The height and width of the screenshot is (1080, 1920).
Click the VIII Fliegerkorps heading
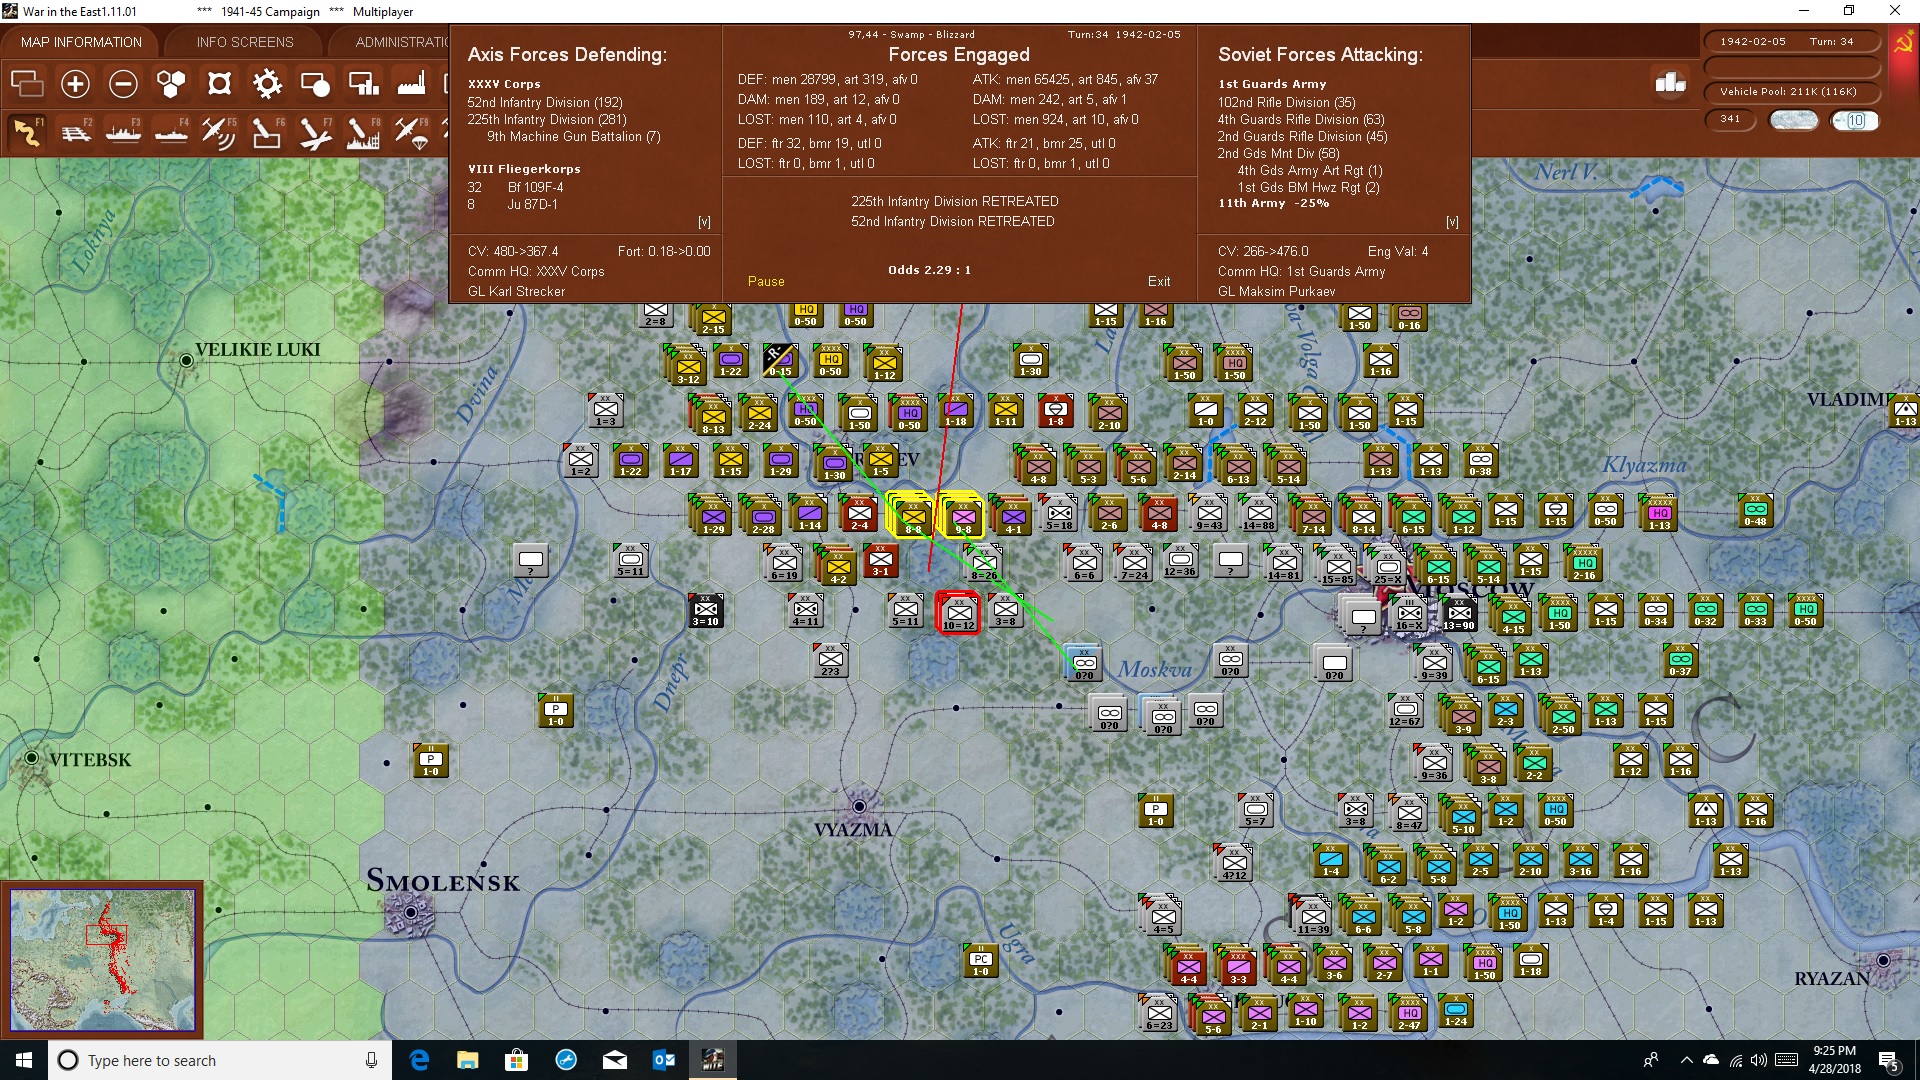click(x=524, y=169)
